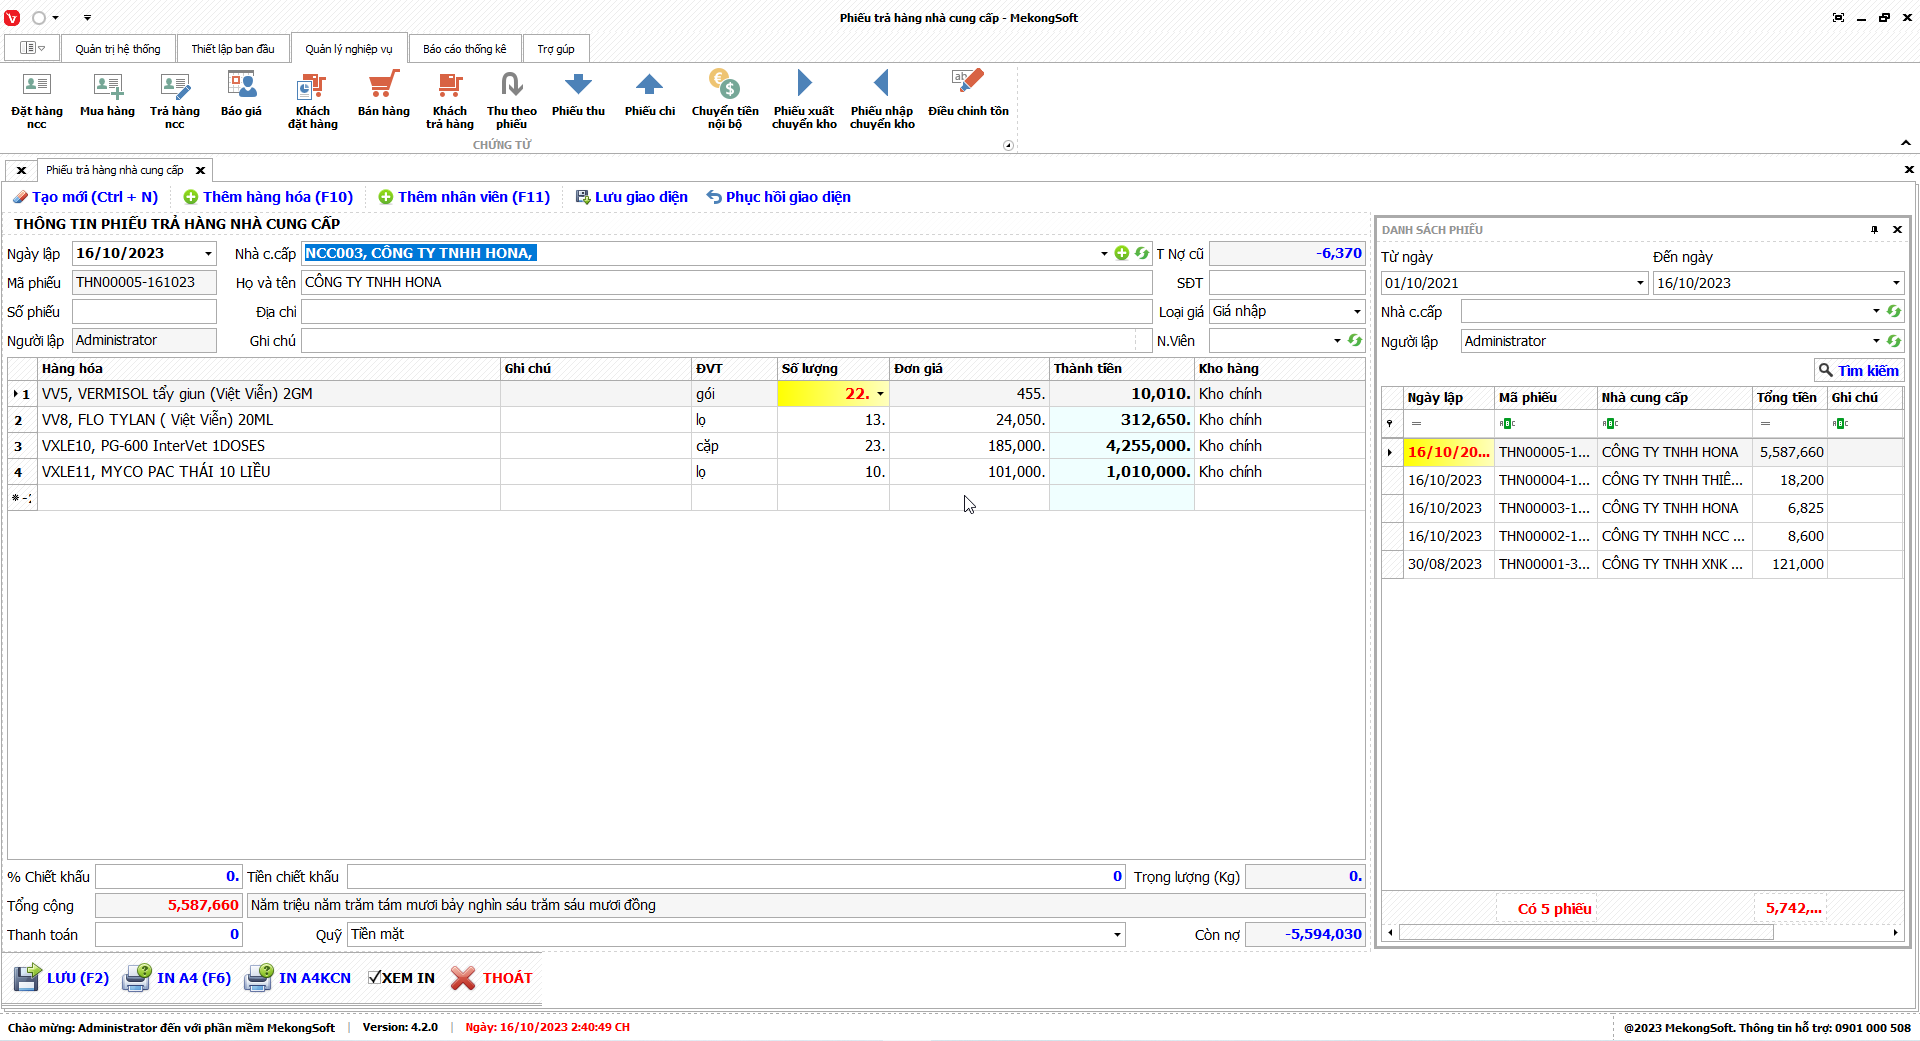1920x1041 pixels.
Task: Pin the Danh sách phiếu panel
Action: pos(1874,230)
